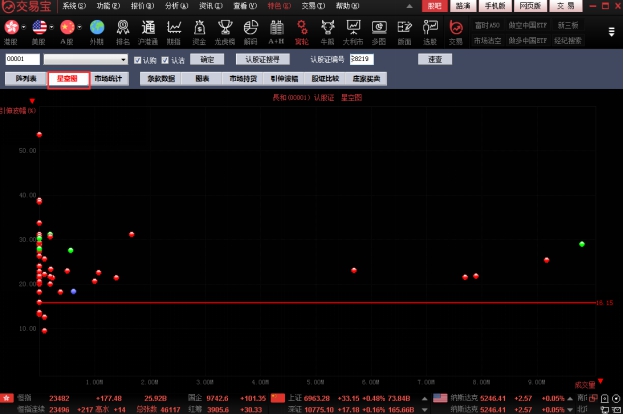Toggle the 认沽 checkbox
624x415 pixels.
point(164,60)
